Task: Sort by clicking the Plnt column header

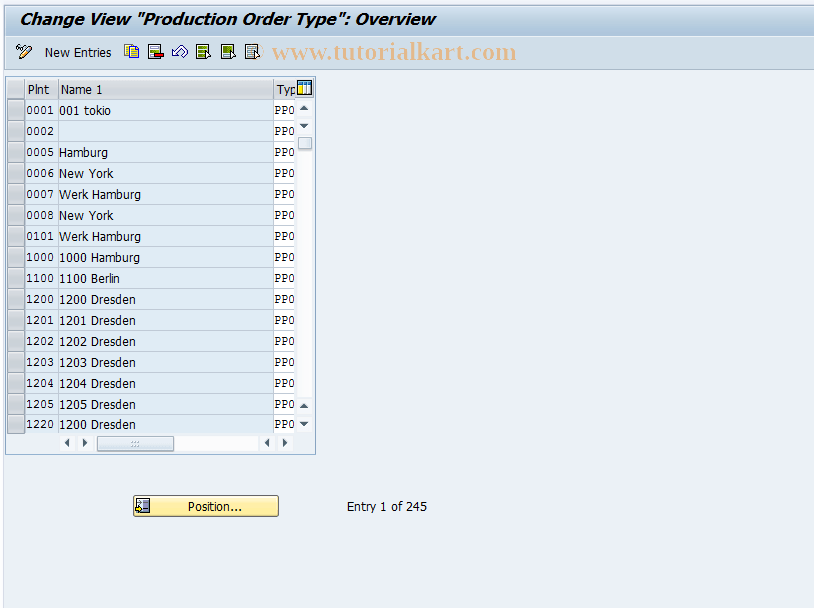Action: tap(39, 89)
